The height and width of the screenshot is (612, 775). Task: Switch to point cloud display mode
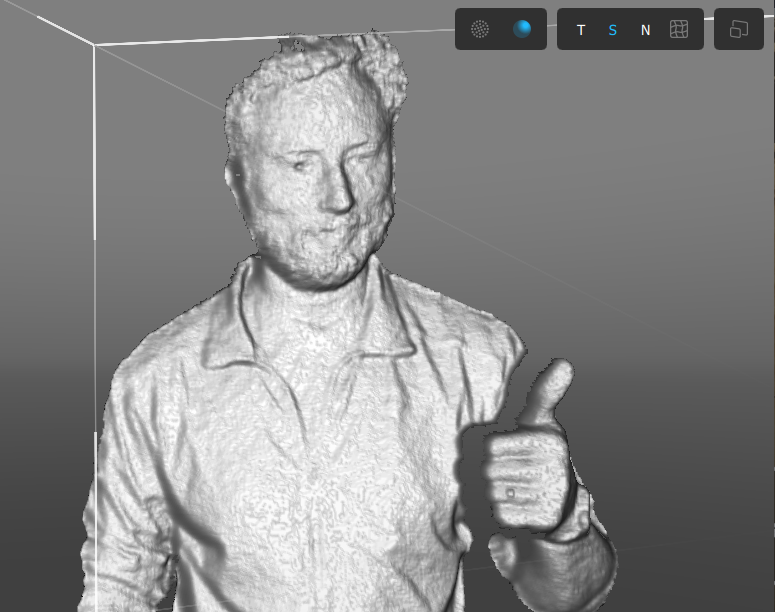click(x=480, y=29)
